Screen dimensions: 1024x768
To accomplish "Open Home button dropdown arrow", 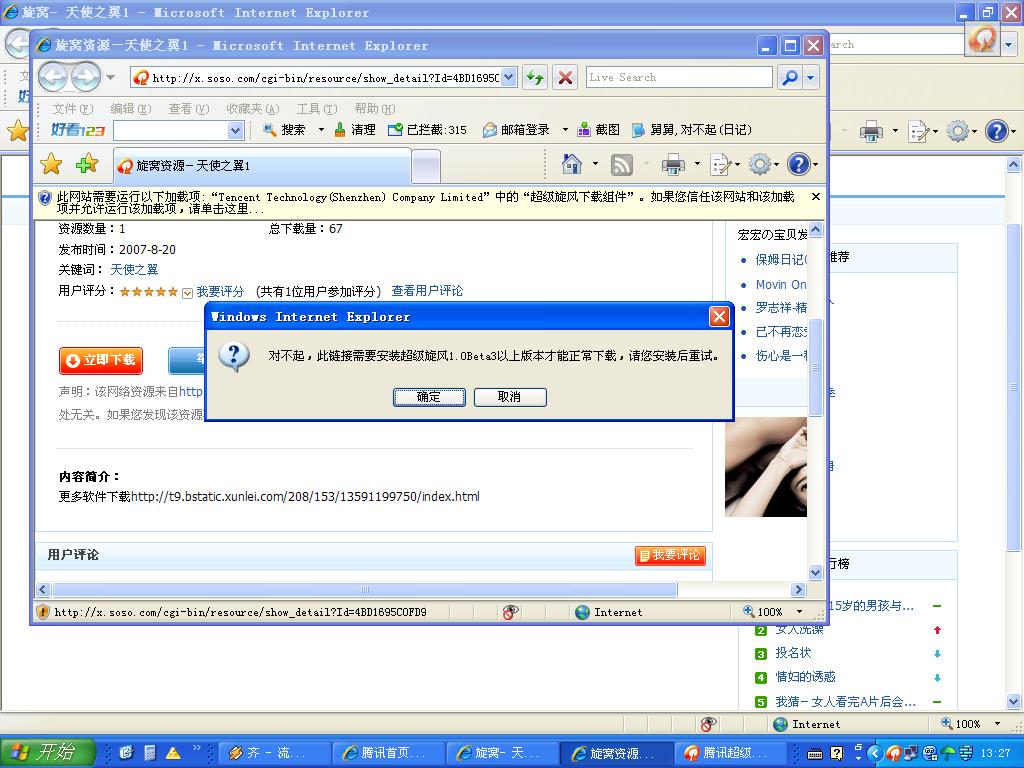I will click(595, 164).
